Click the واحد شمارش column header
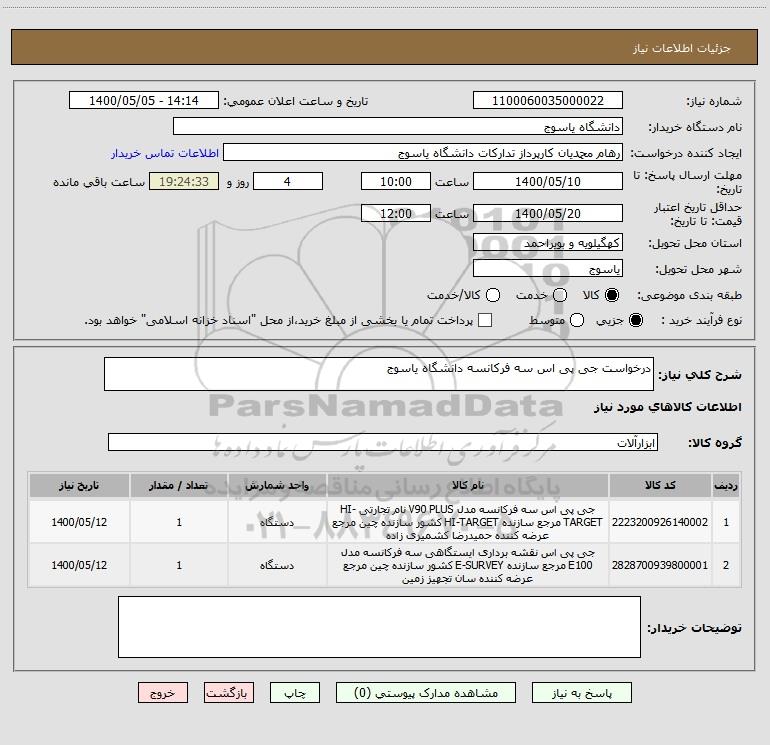 tap(277, 485)
